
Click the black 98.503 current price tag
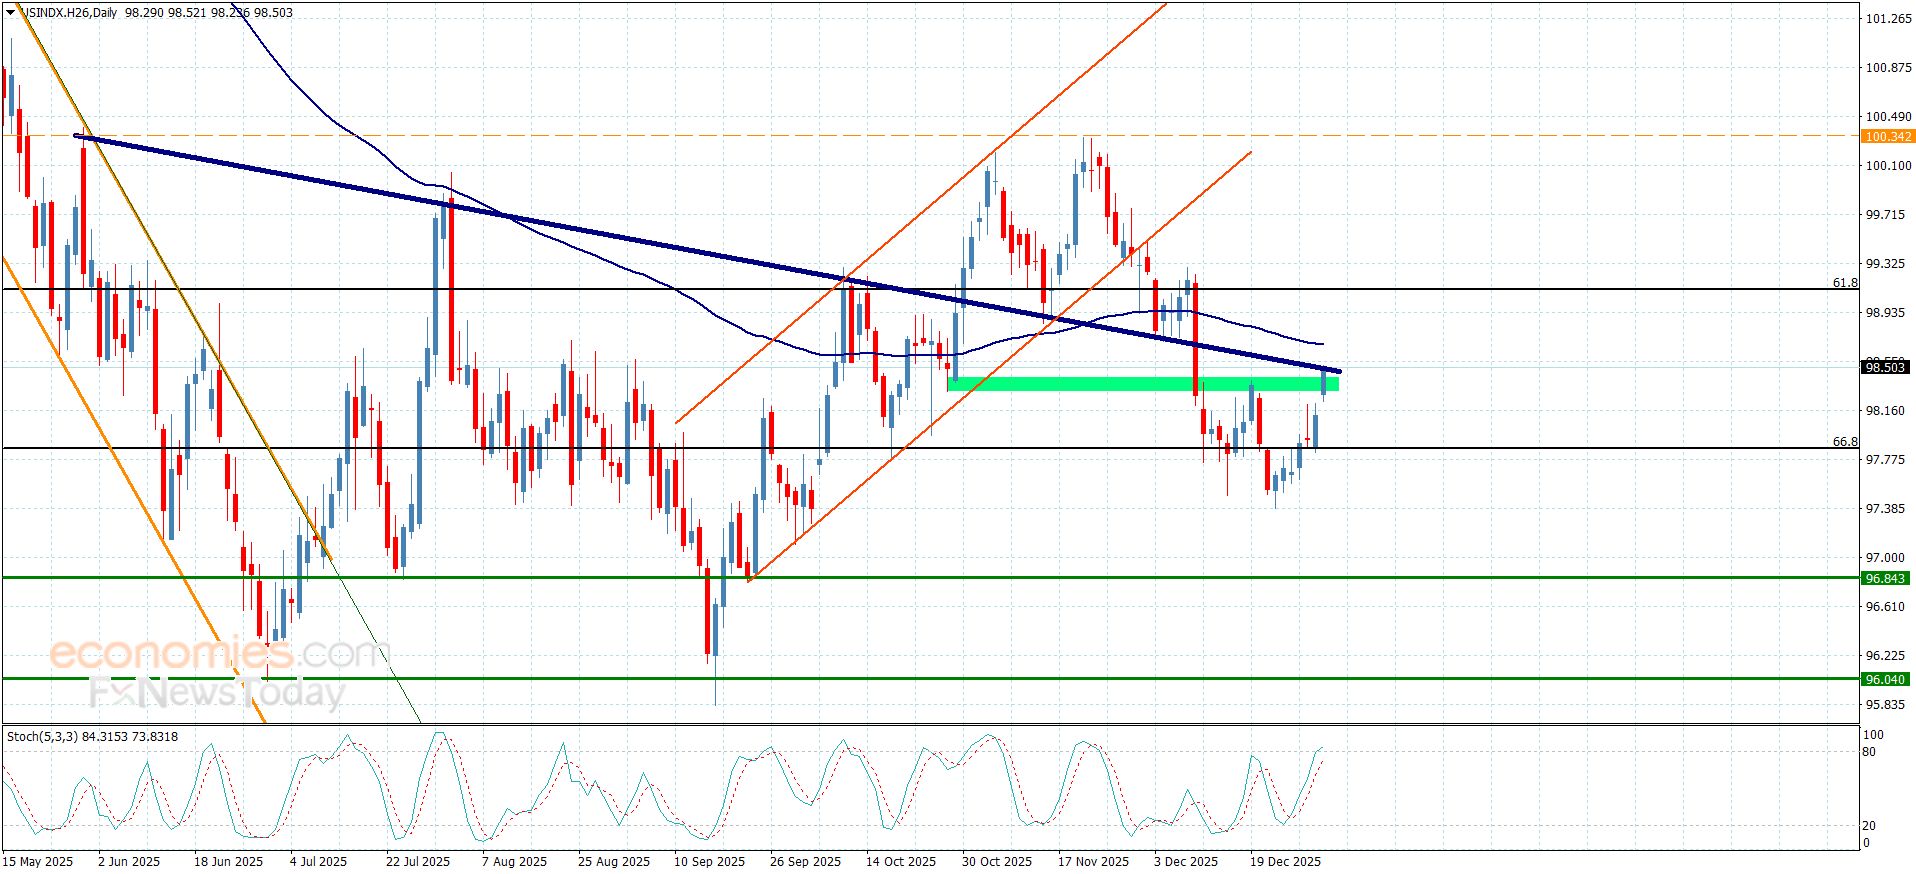click(1885, 368)
